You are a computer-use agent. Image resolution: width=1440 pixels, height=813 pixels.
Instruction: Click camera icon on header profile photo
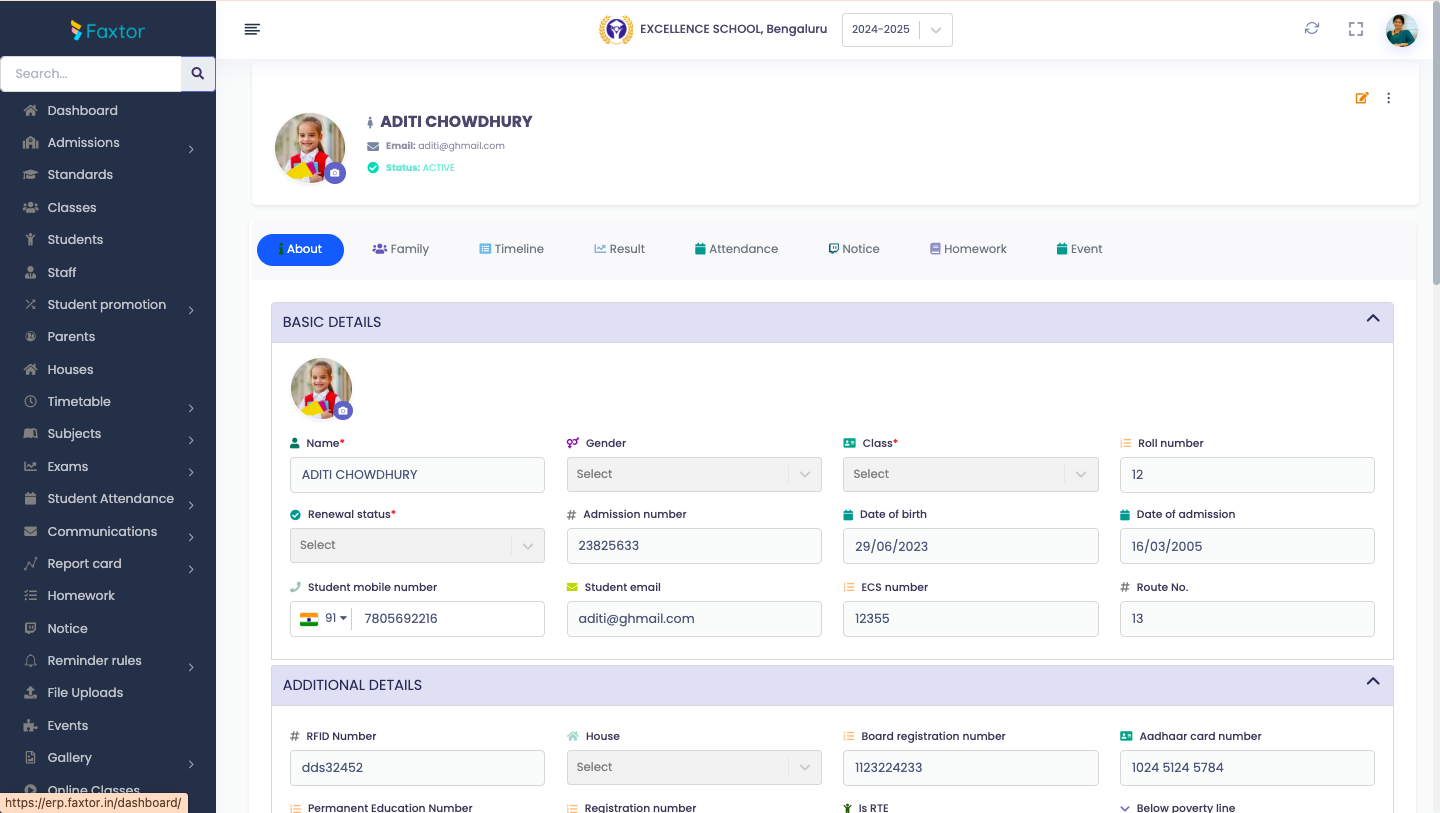[335, 173]
